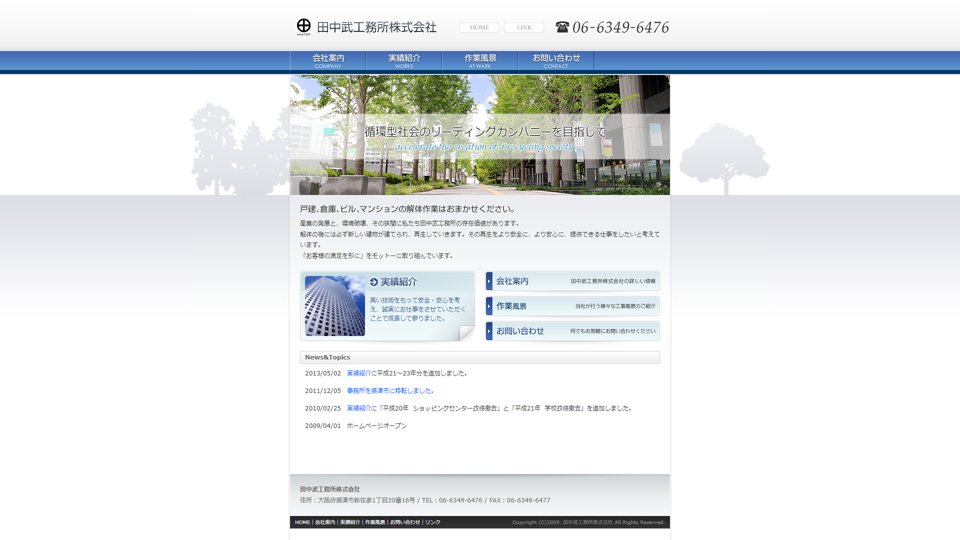This screenshot has width=960, height=540.
Task: Click the telephone icon beside the phone number
Action: coord(562,27)
